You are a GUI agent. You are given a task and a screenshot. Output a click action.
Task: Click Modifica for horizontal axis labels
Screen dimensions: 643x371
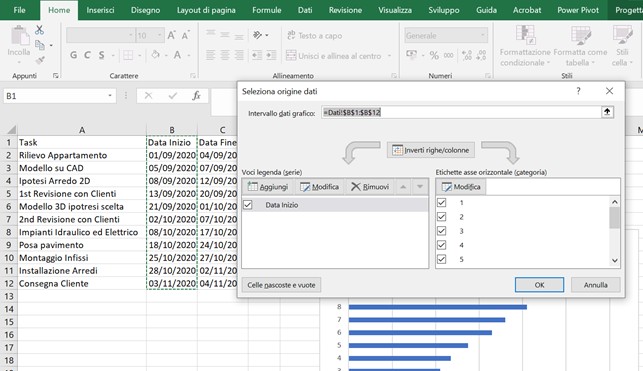461,187
